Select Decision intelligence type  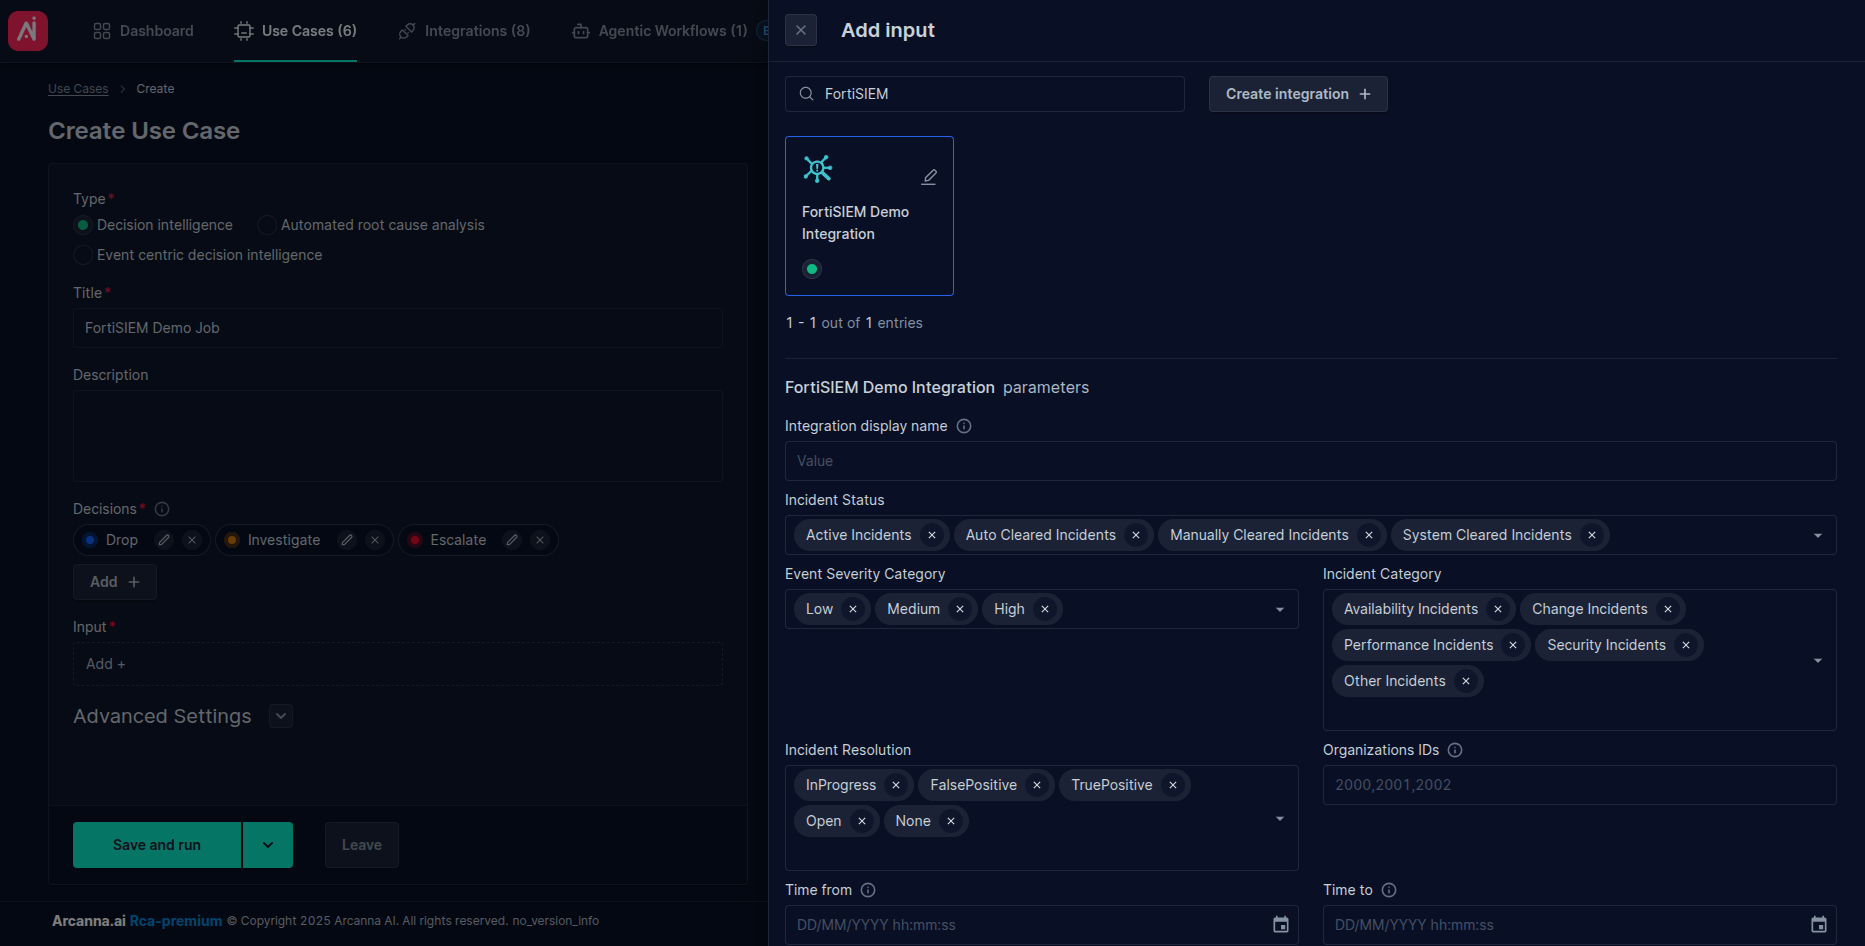click(84, 225)
